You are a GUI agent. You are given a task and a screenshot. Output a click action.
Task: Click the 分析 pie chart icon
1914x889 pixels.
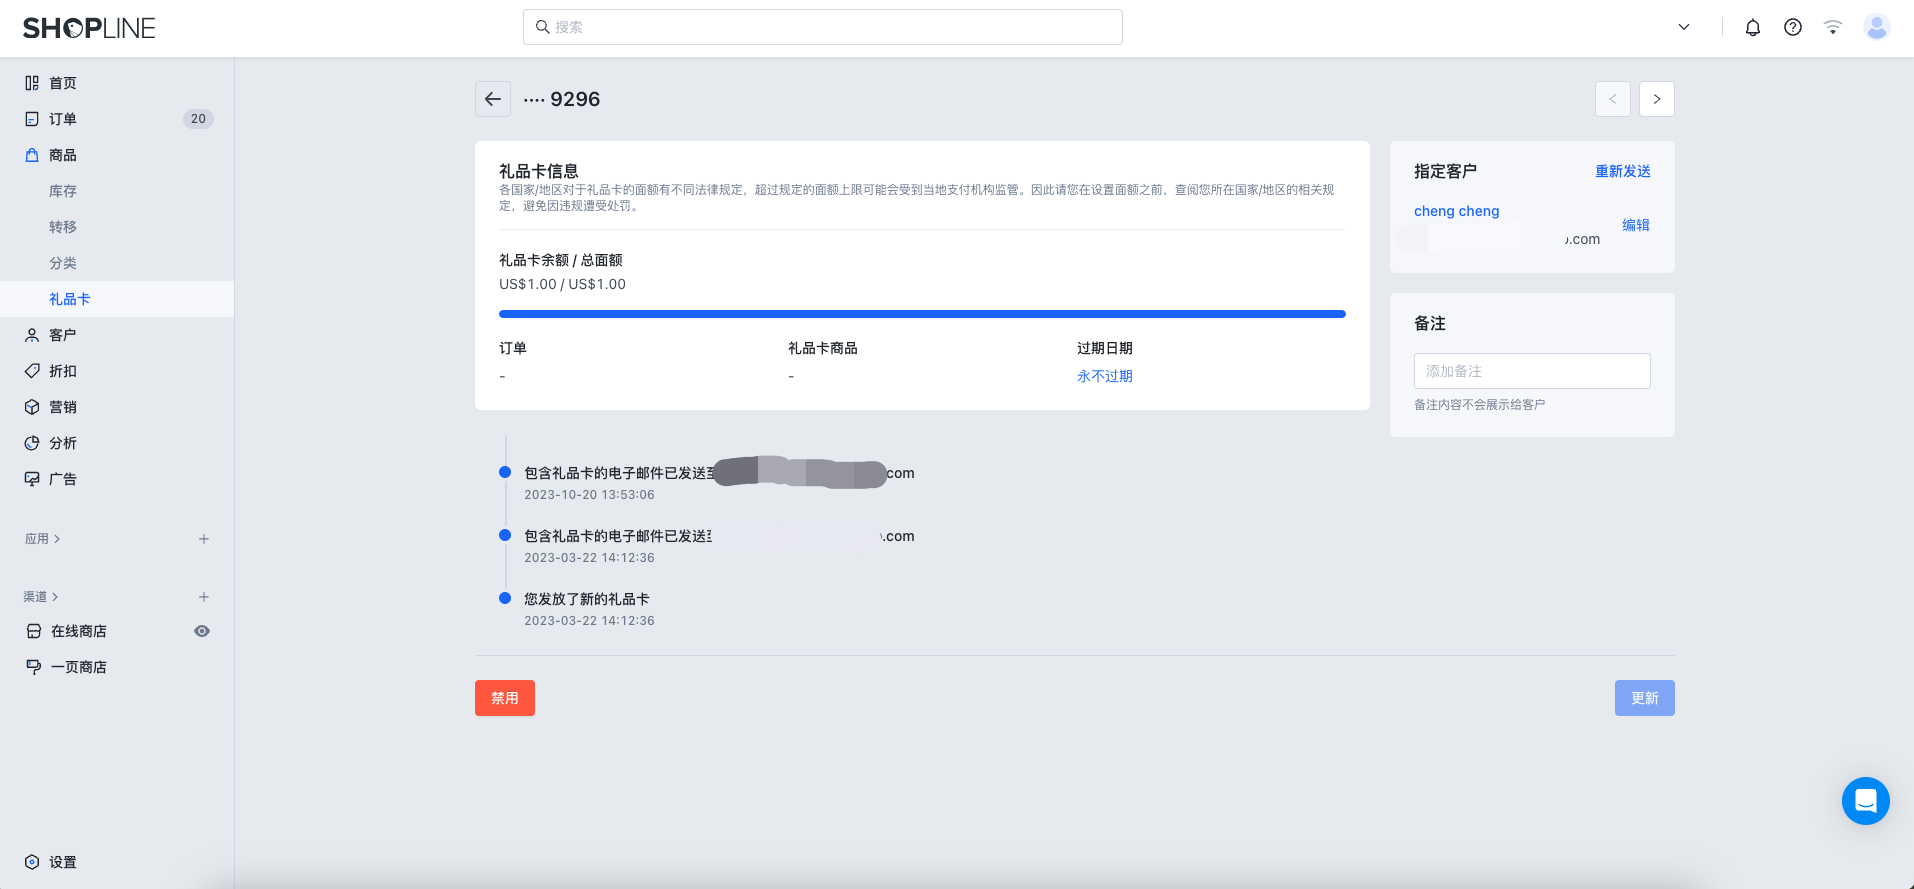pos(32,443)
